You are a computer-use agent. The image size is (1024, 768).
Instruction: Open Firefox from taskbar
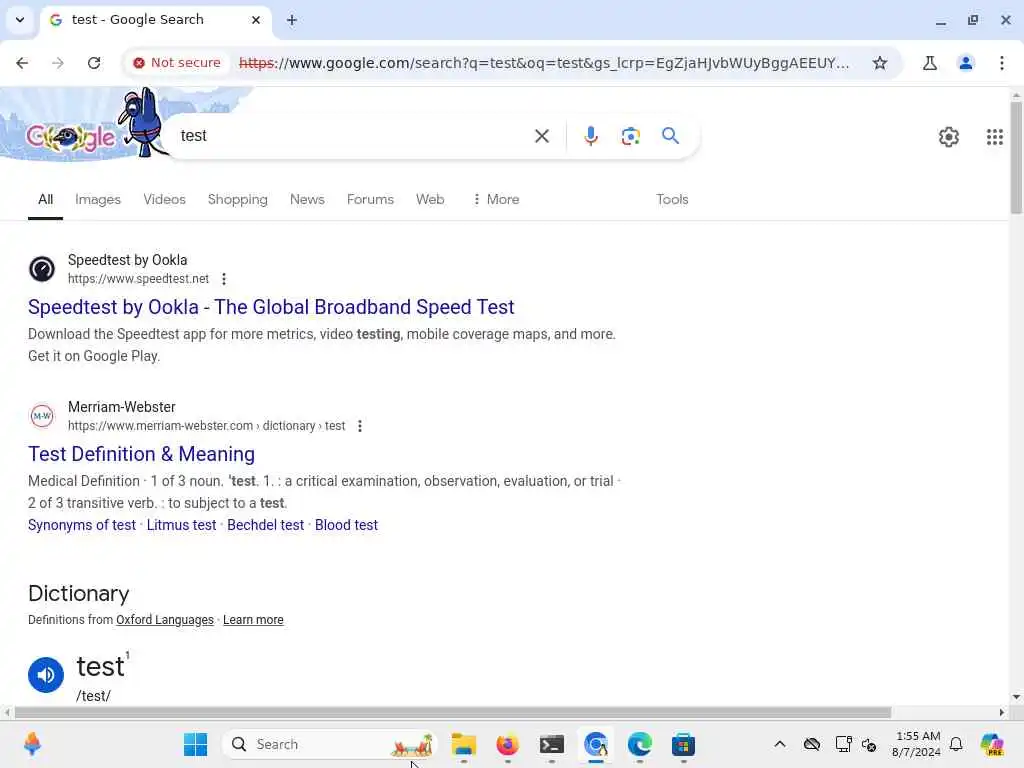click(x=507, y=744)
